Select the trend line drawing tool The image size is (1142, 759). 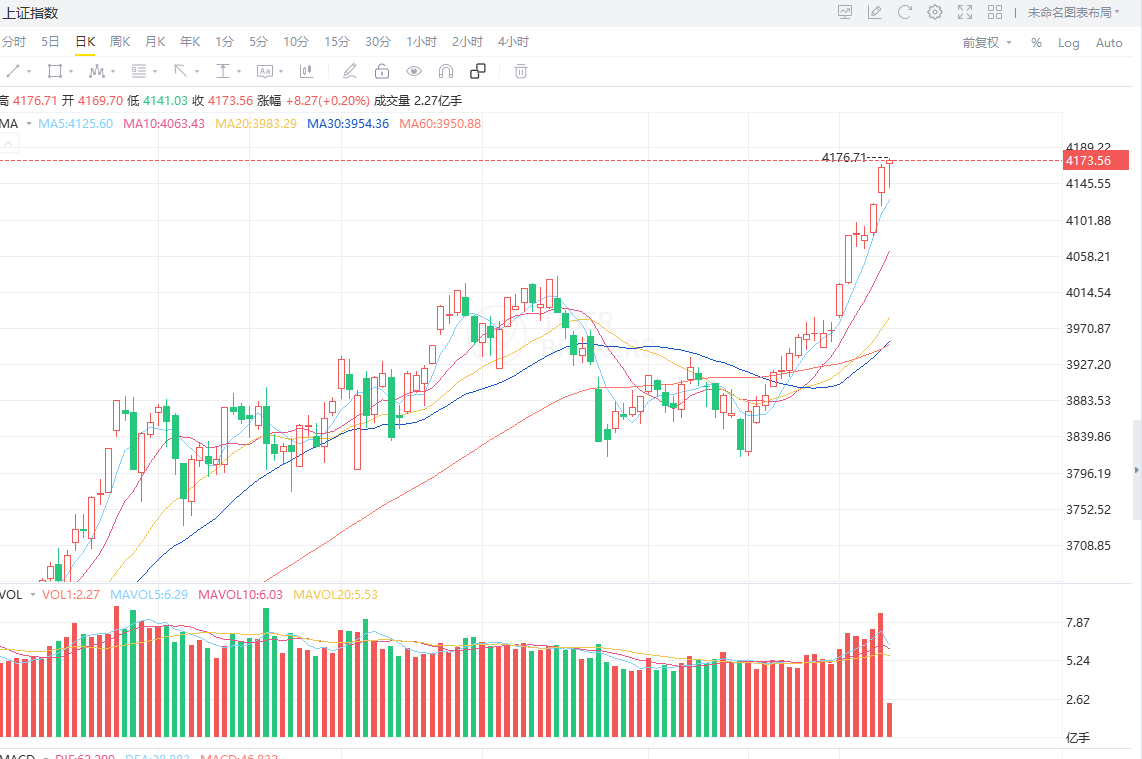[x=13, y=71]
